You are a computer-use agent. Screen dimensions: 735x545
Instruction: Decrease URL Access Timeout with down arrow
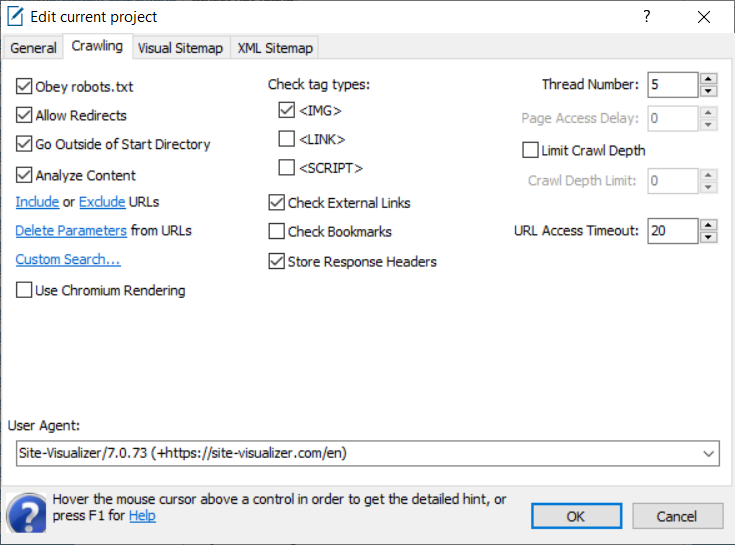pos(709,237)
